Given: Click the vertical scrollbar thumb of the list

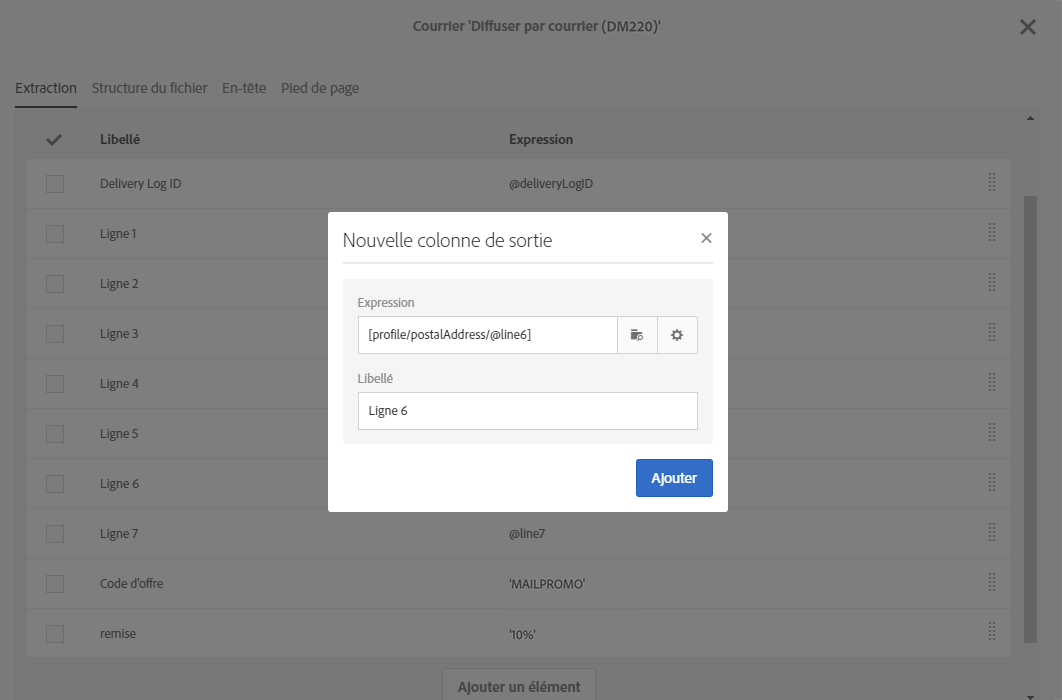Looking at the screenshot, I should coord(1030,420).
